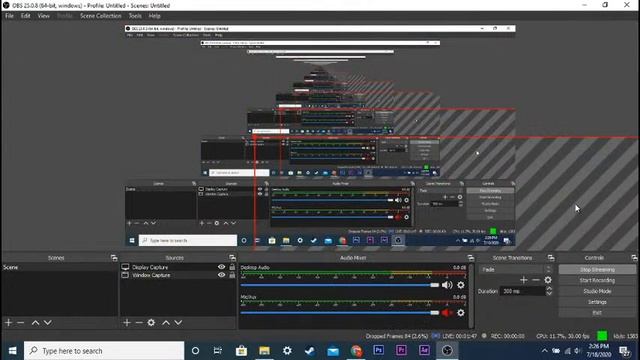Pop out the Scenes dock panel
Viewport: 640px width, 360px height.
tap(114, 258)
